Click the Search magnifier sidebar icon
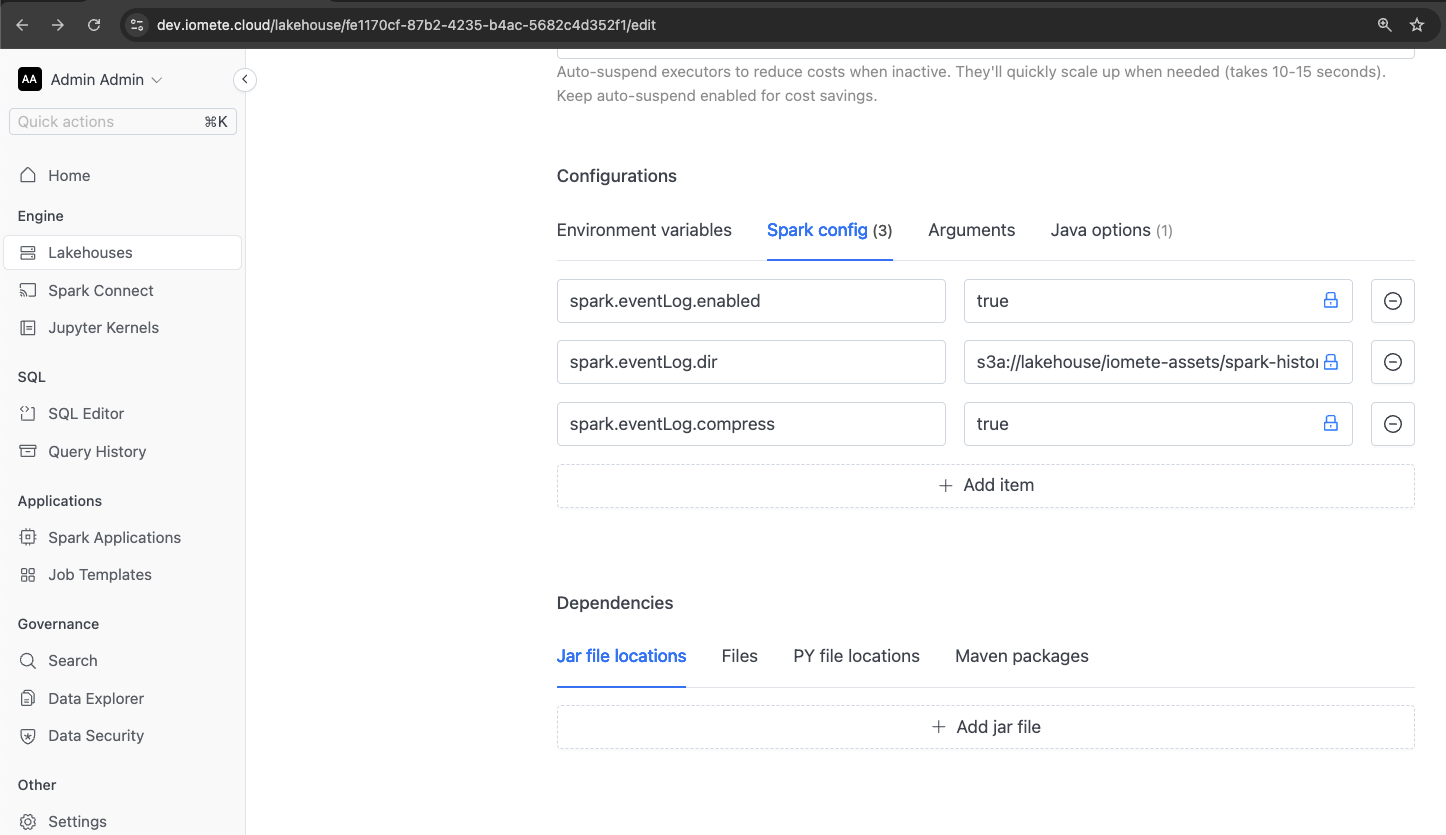1446x835 pixels. tap(28, 661)
